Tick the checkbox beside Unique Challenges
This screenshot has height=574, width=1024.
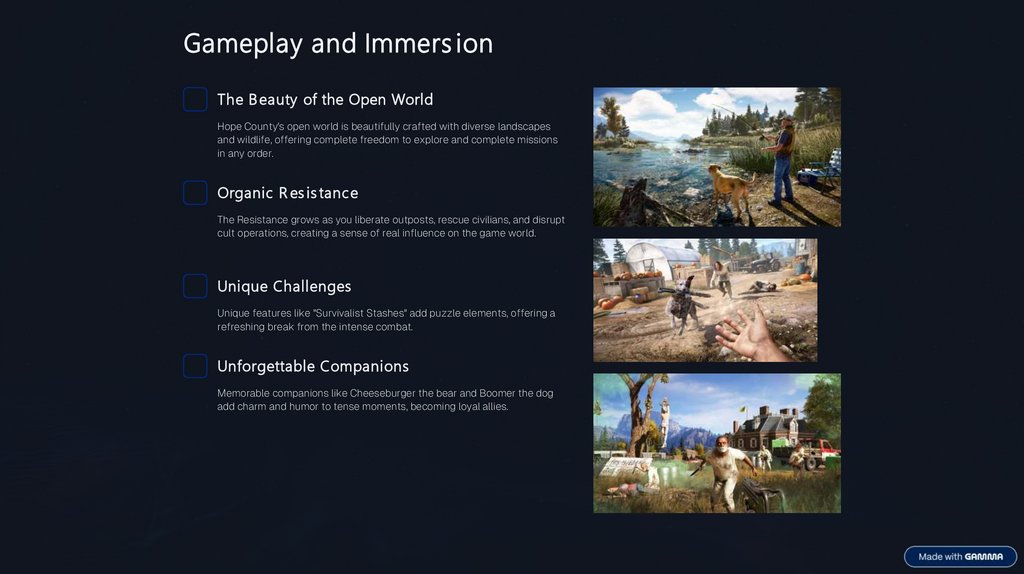(195, 286)
